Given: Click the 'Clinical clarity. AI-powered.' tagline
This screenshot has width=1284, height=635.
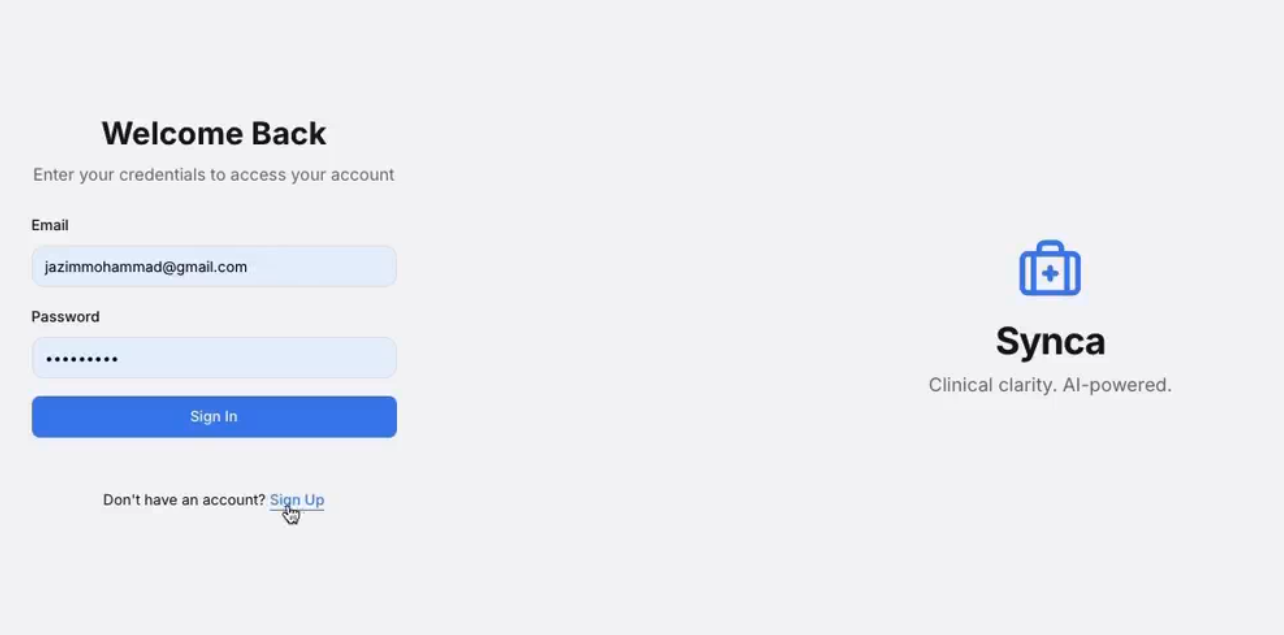Looking at the screenshot, I should (1050, 385).
